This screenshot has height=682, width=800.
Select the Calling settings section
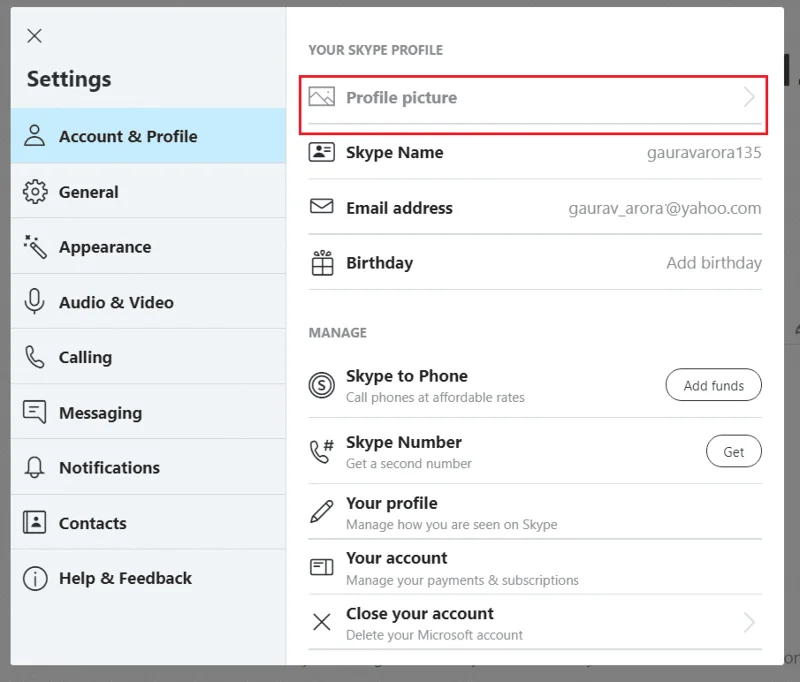tap(148, 357)
